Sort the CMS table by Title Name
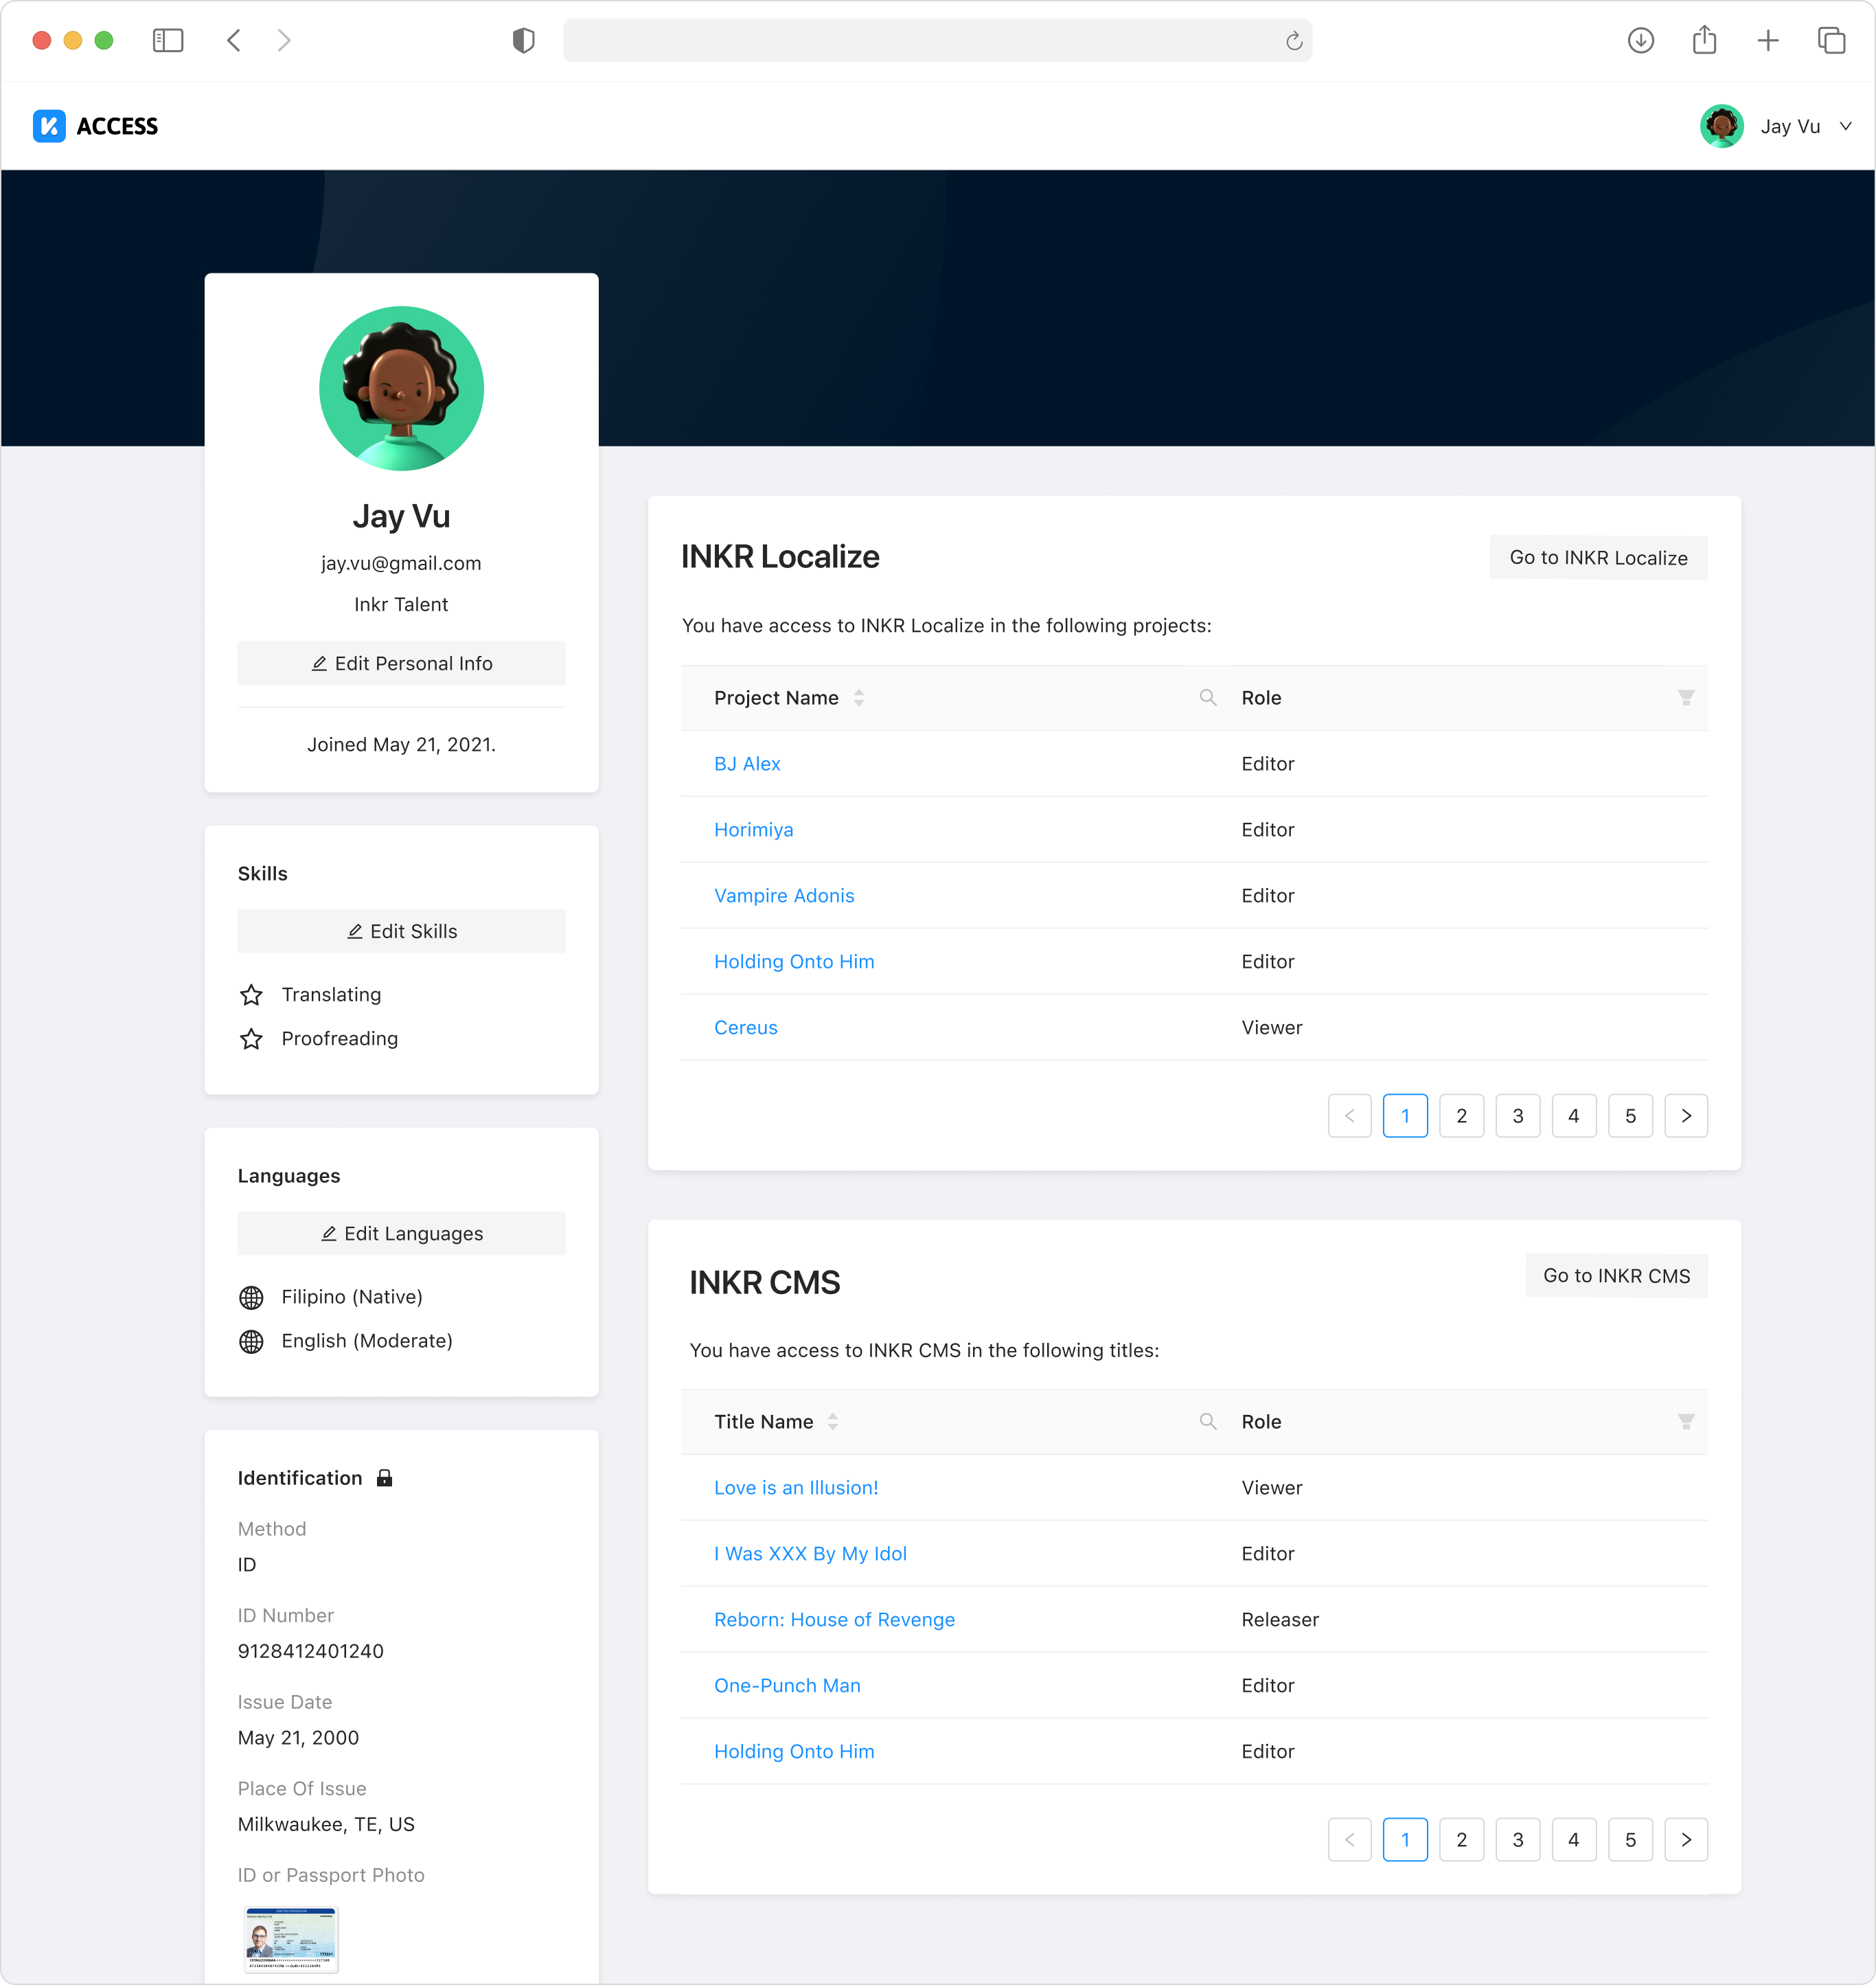Image resolution: width=1876 pixels, height=1985 pixels. (832, 1421)
